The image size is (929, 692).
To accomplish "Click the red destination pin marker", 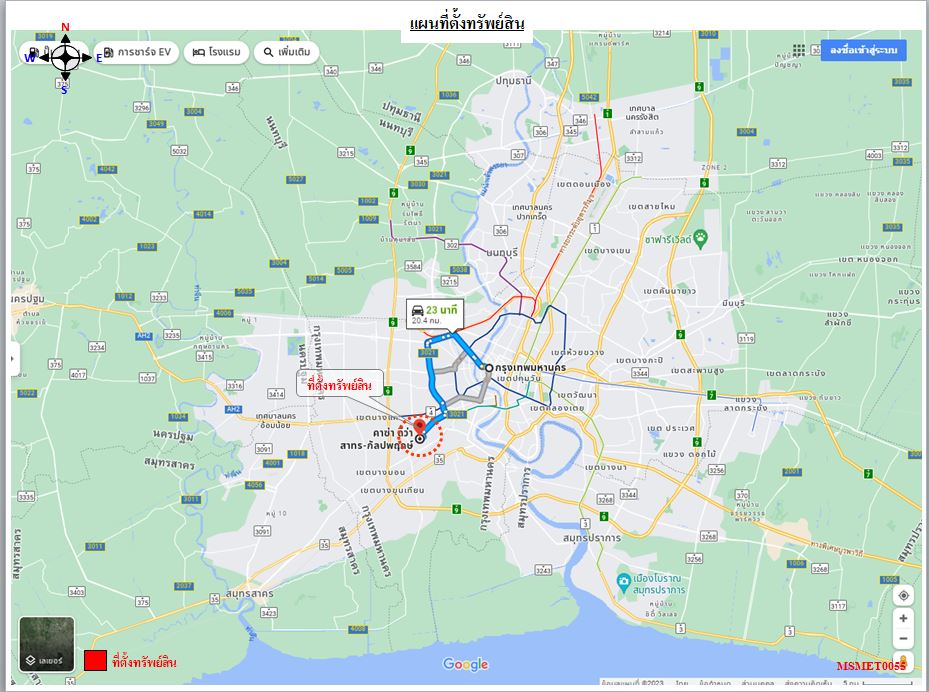I will pyautogui.click(x=419, y=426).
